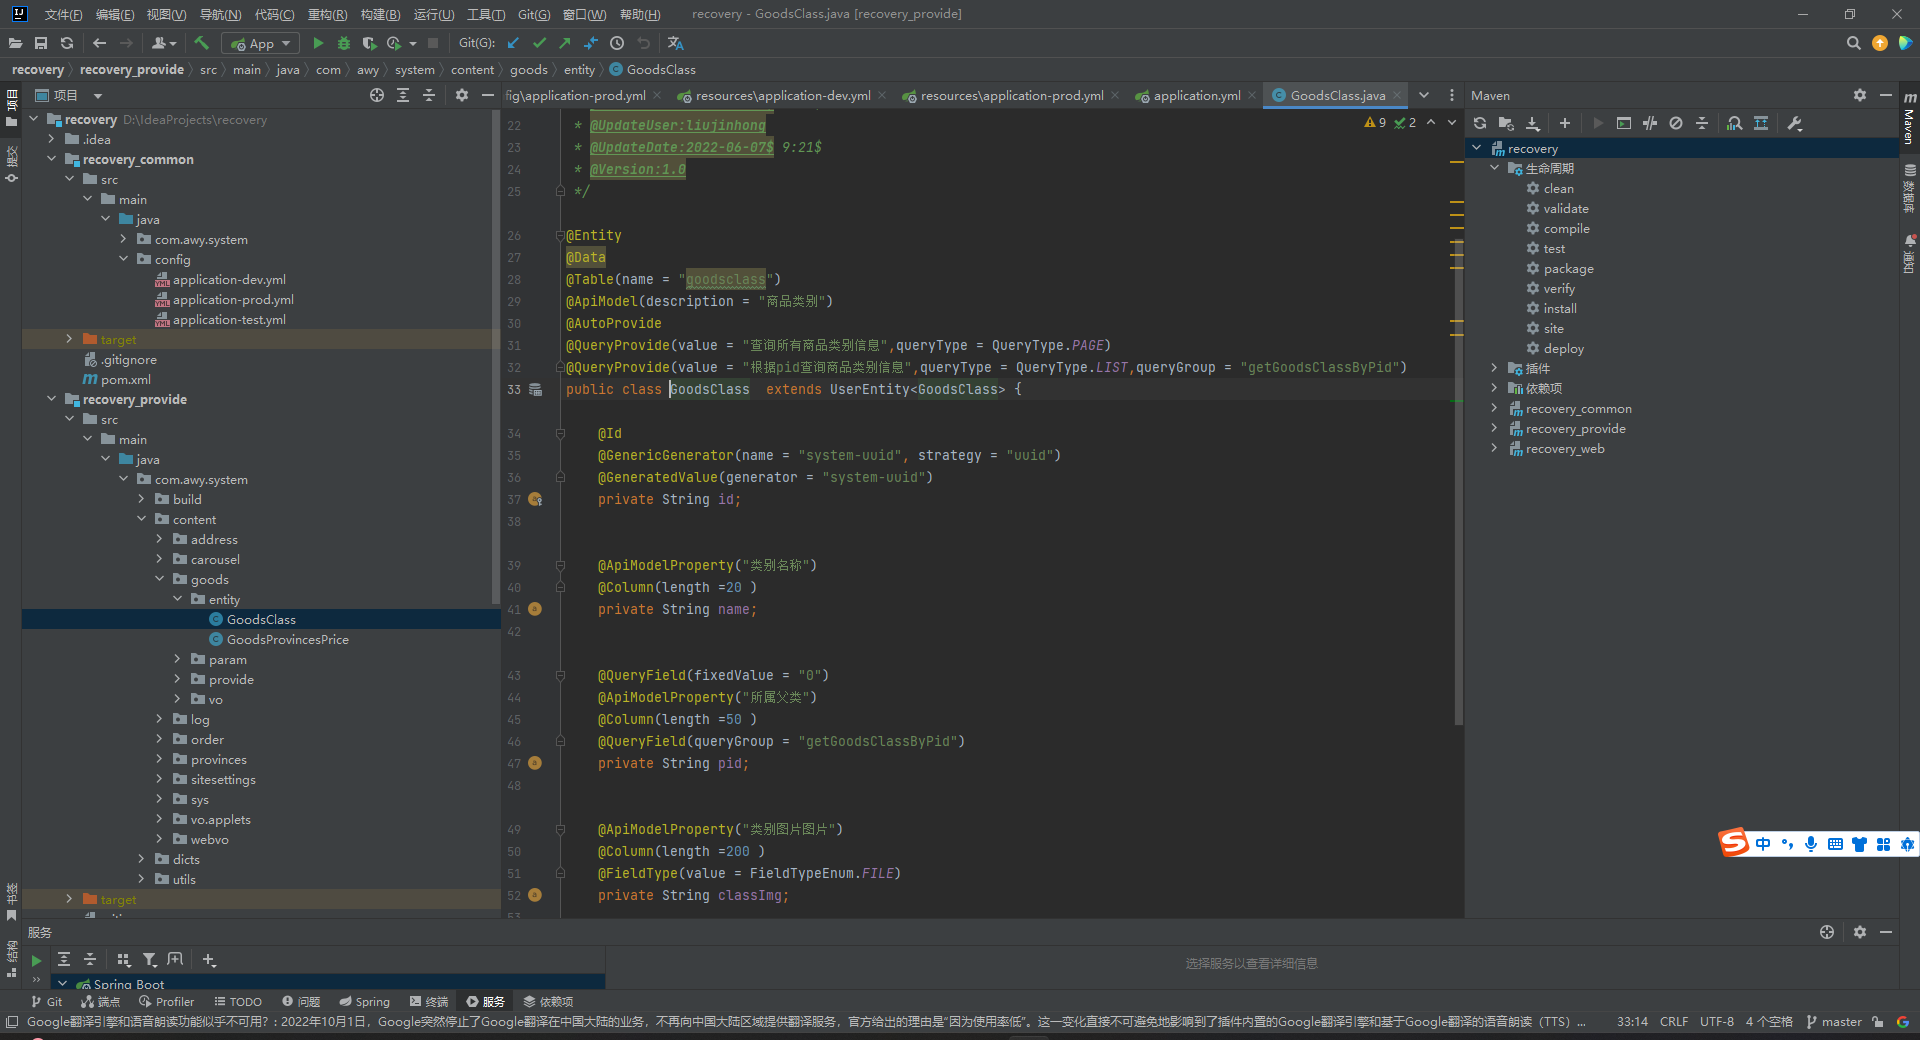
Task: Collapse 生命周期 lifecycle node in Maven
Action: 1494,168
